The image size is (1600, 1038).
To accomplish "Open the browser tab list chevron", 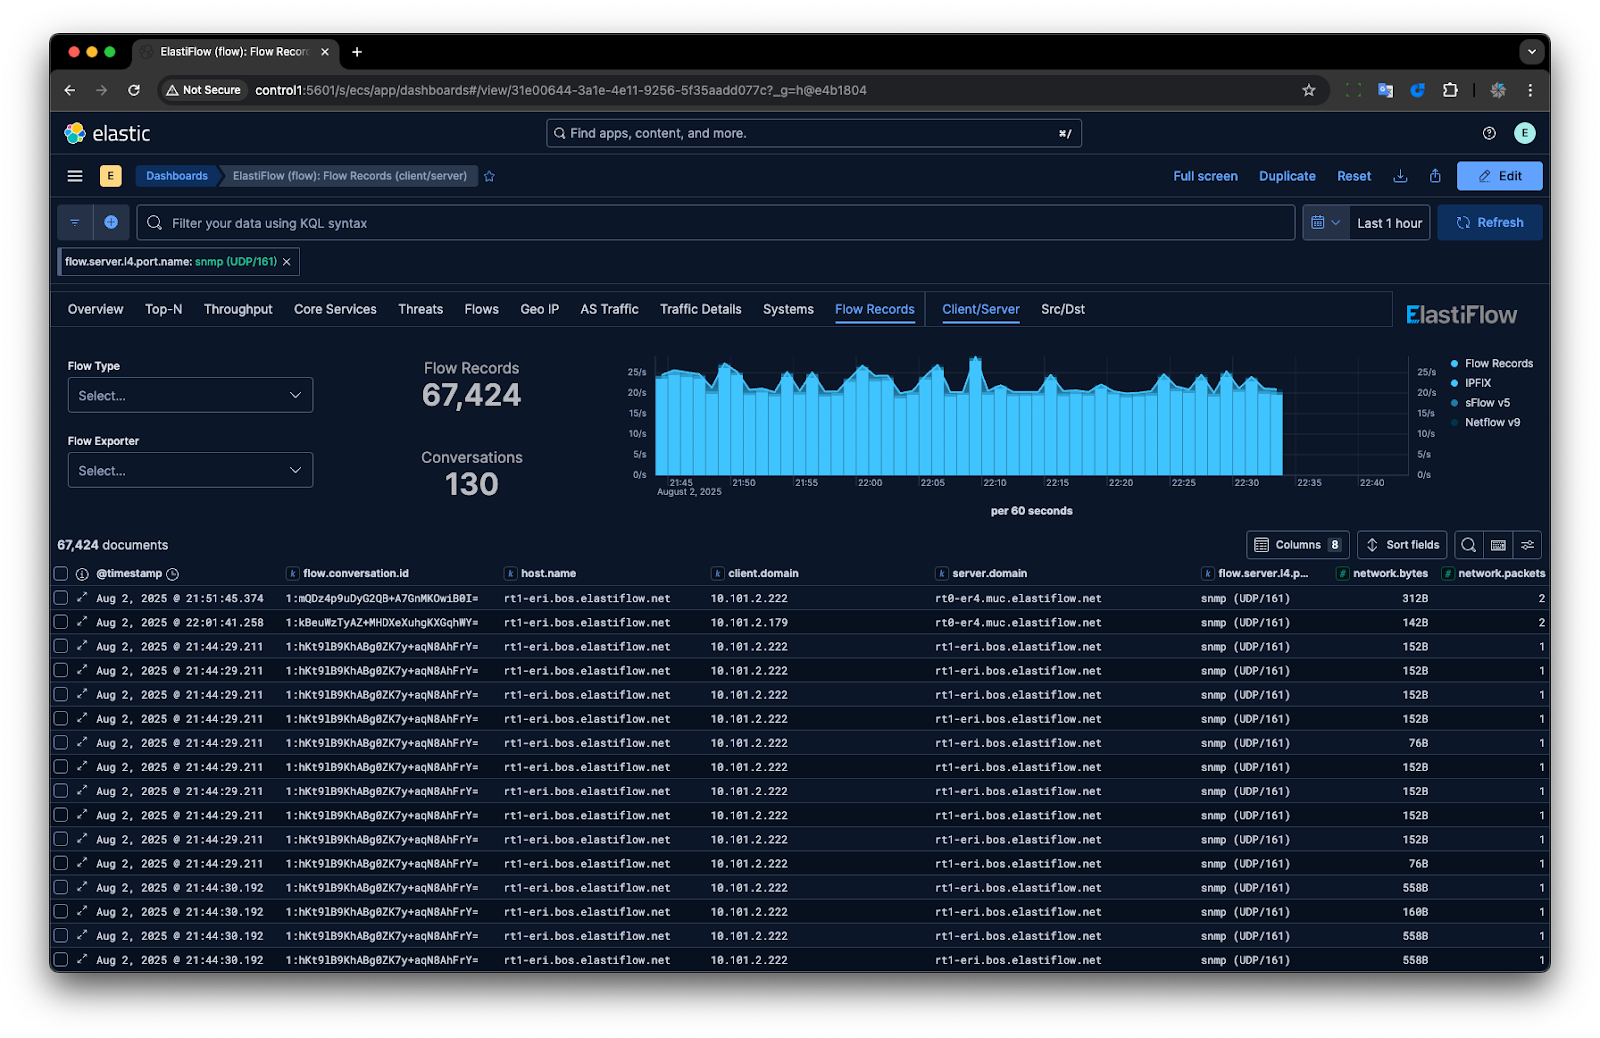I will pos(1531,52).
